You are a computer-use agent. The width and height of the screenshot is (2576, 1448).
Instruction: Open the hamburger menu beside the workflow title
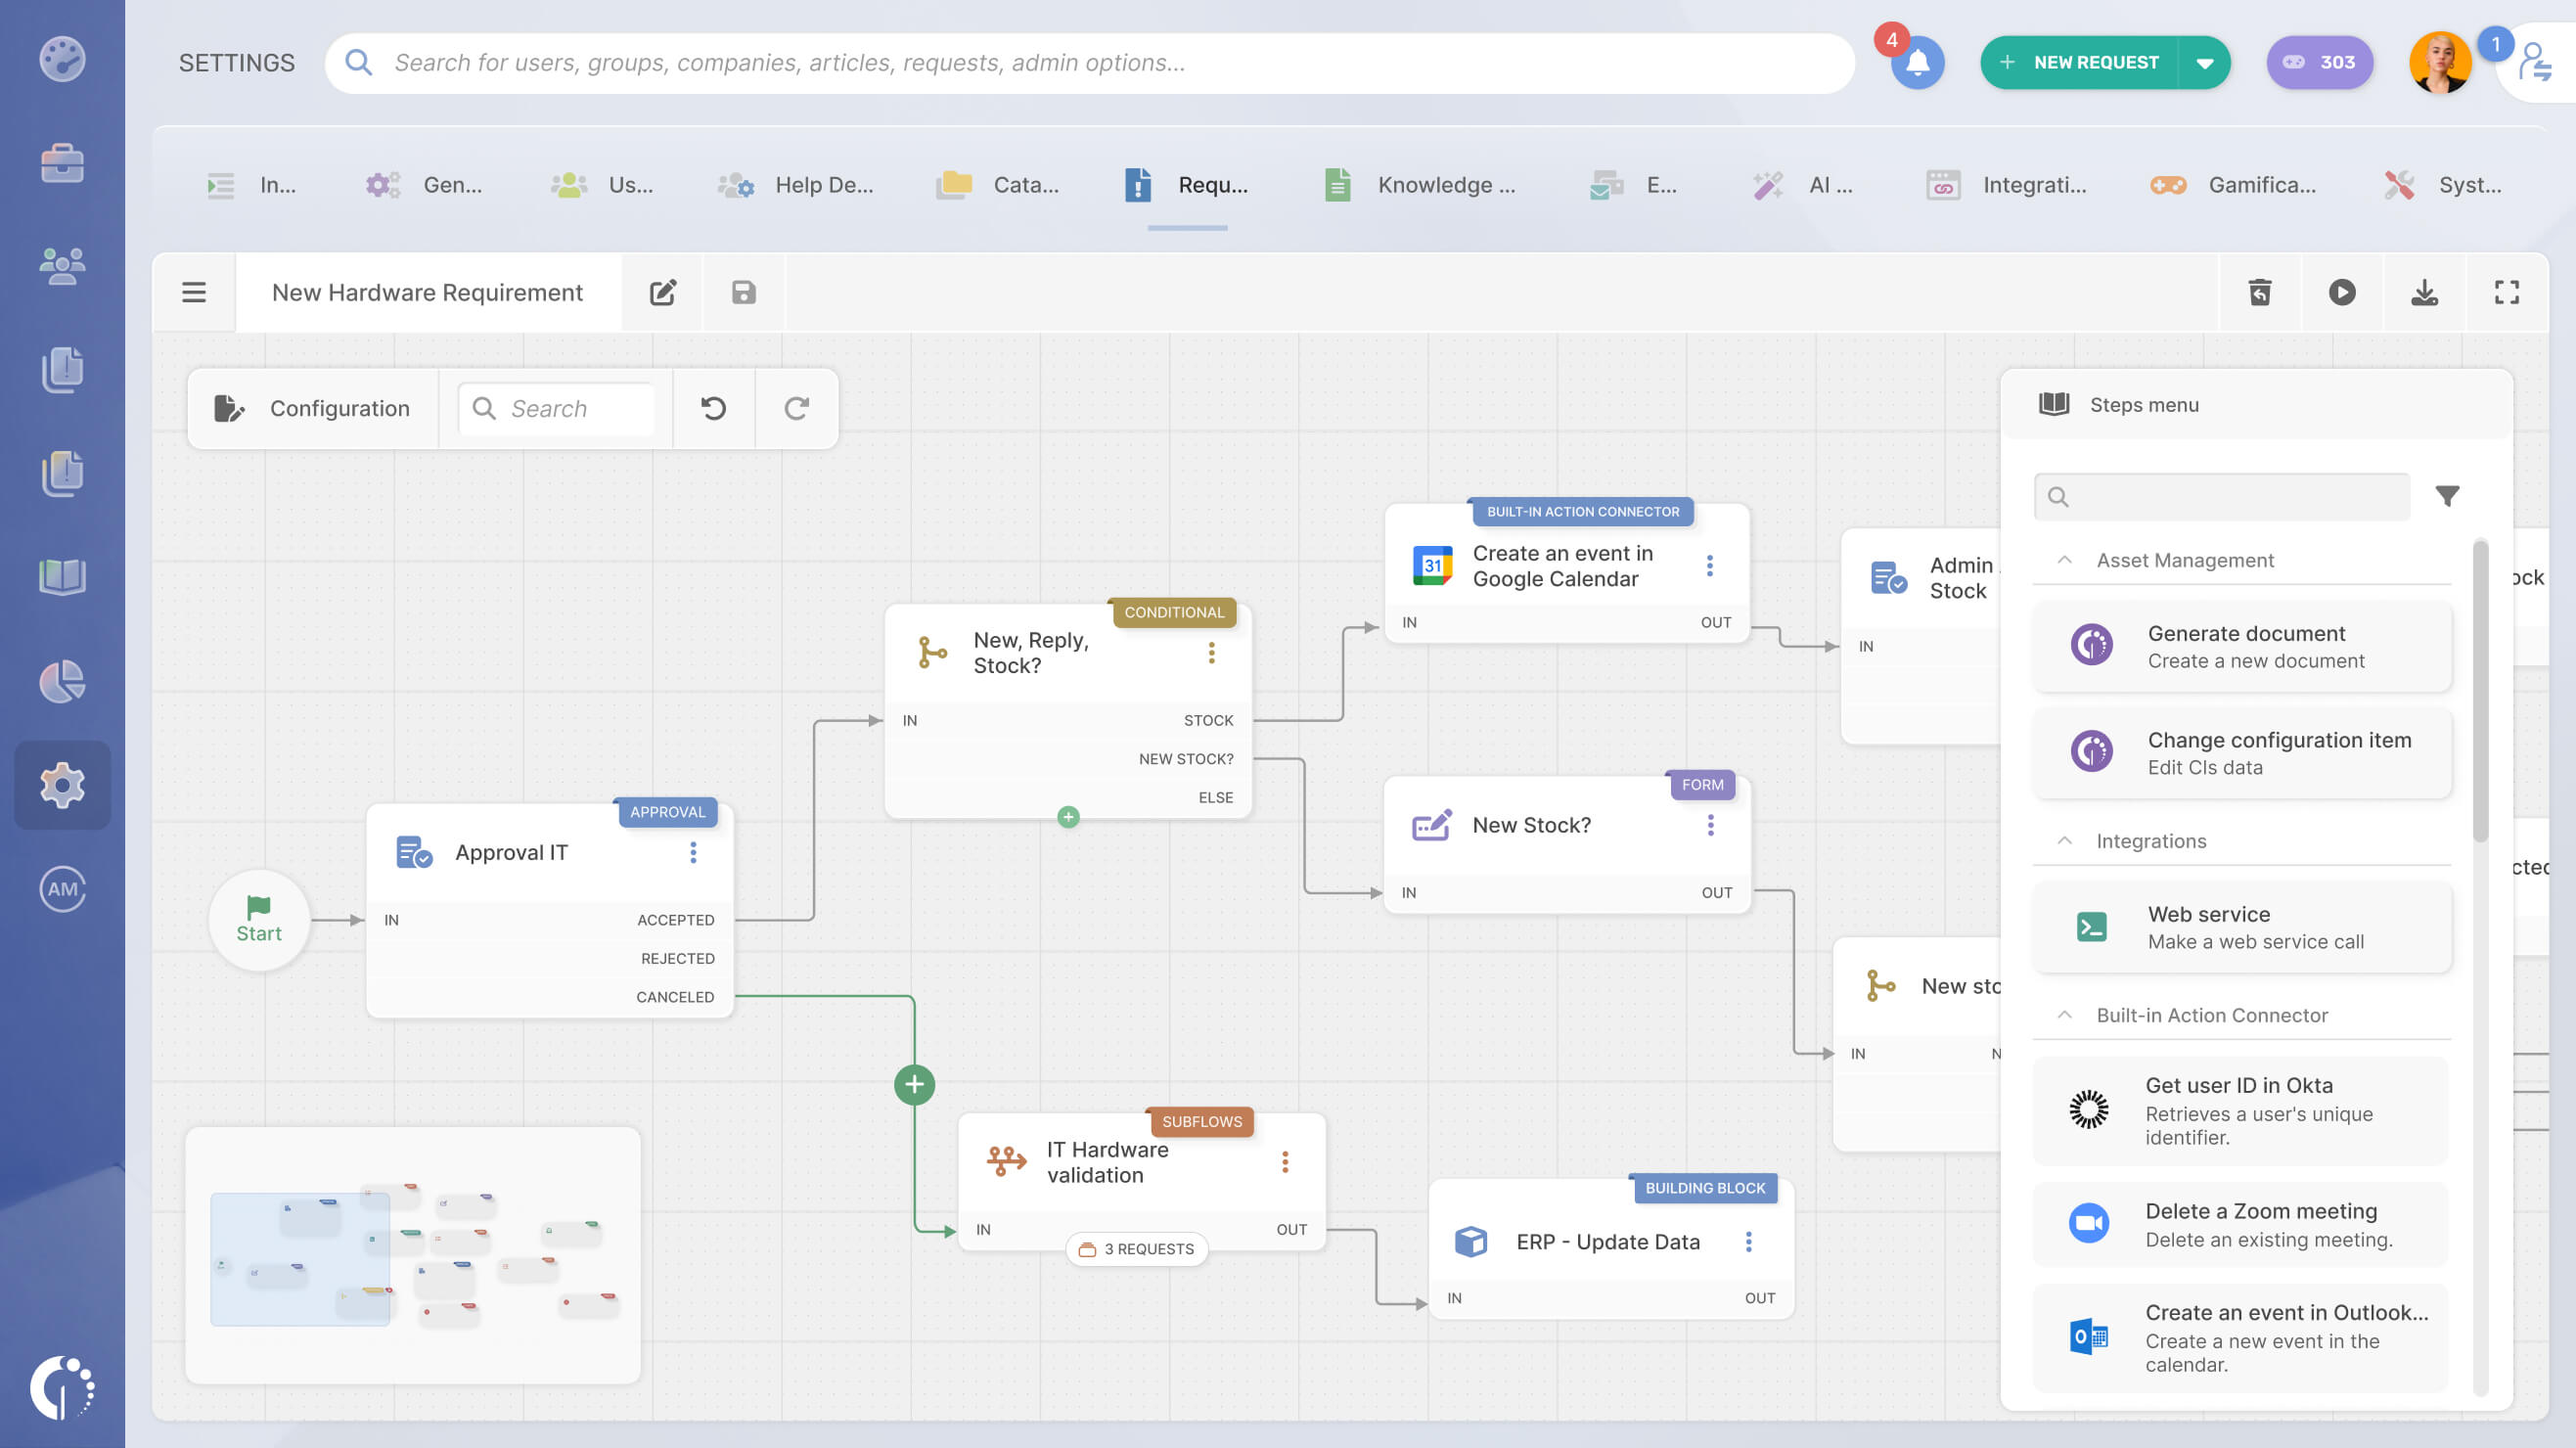click(x=193, y=292)
